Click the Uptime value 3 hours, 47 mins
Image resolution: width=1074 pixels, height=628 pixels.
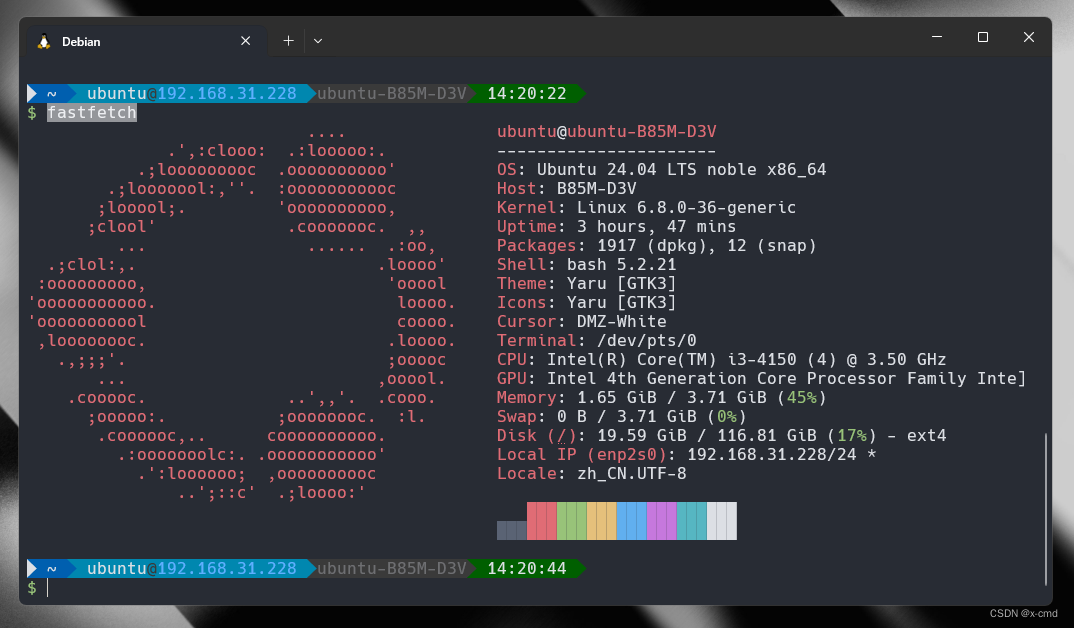point(656,227)
